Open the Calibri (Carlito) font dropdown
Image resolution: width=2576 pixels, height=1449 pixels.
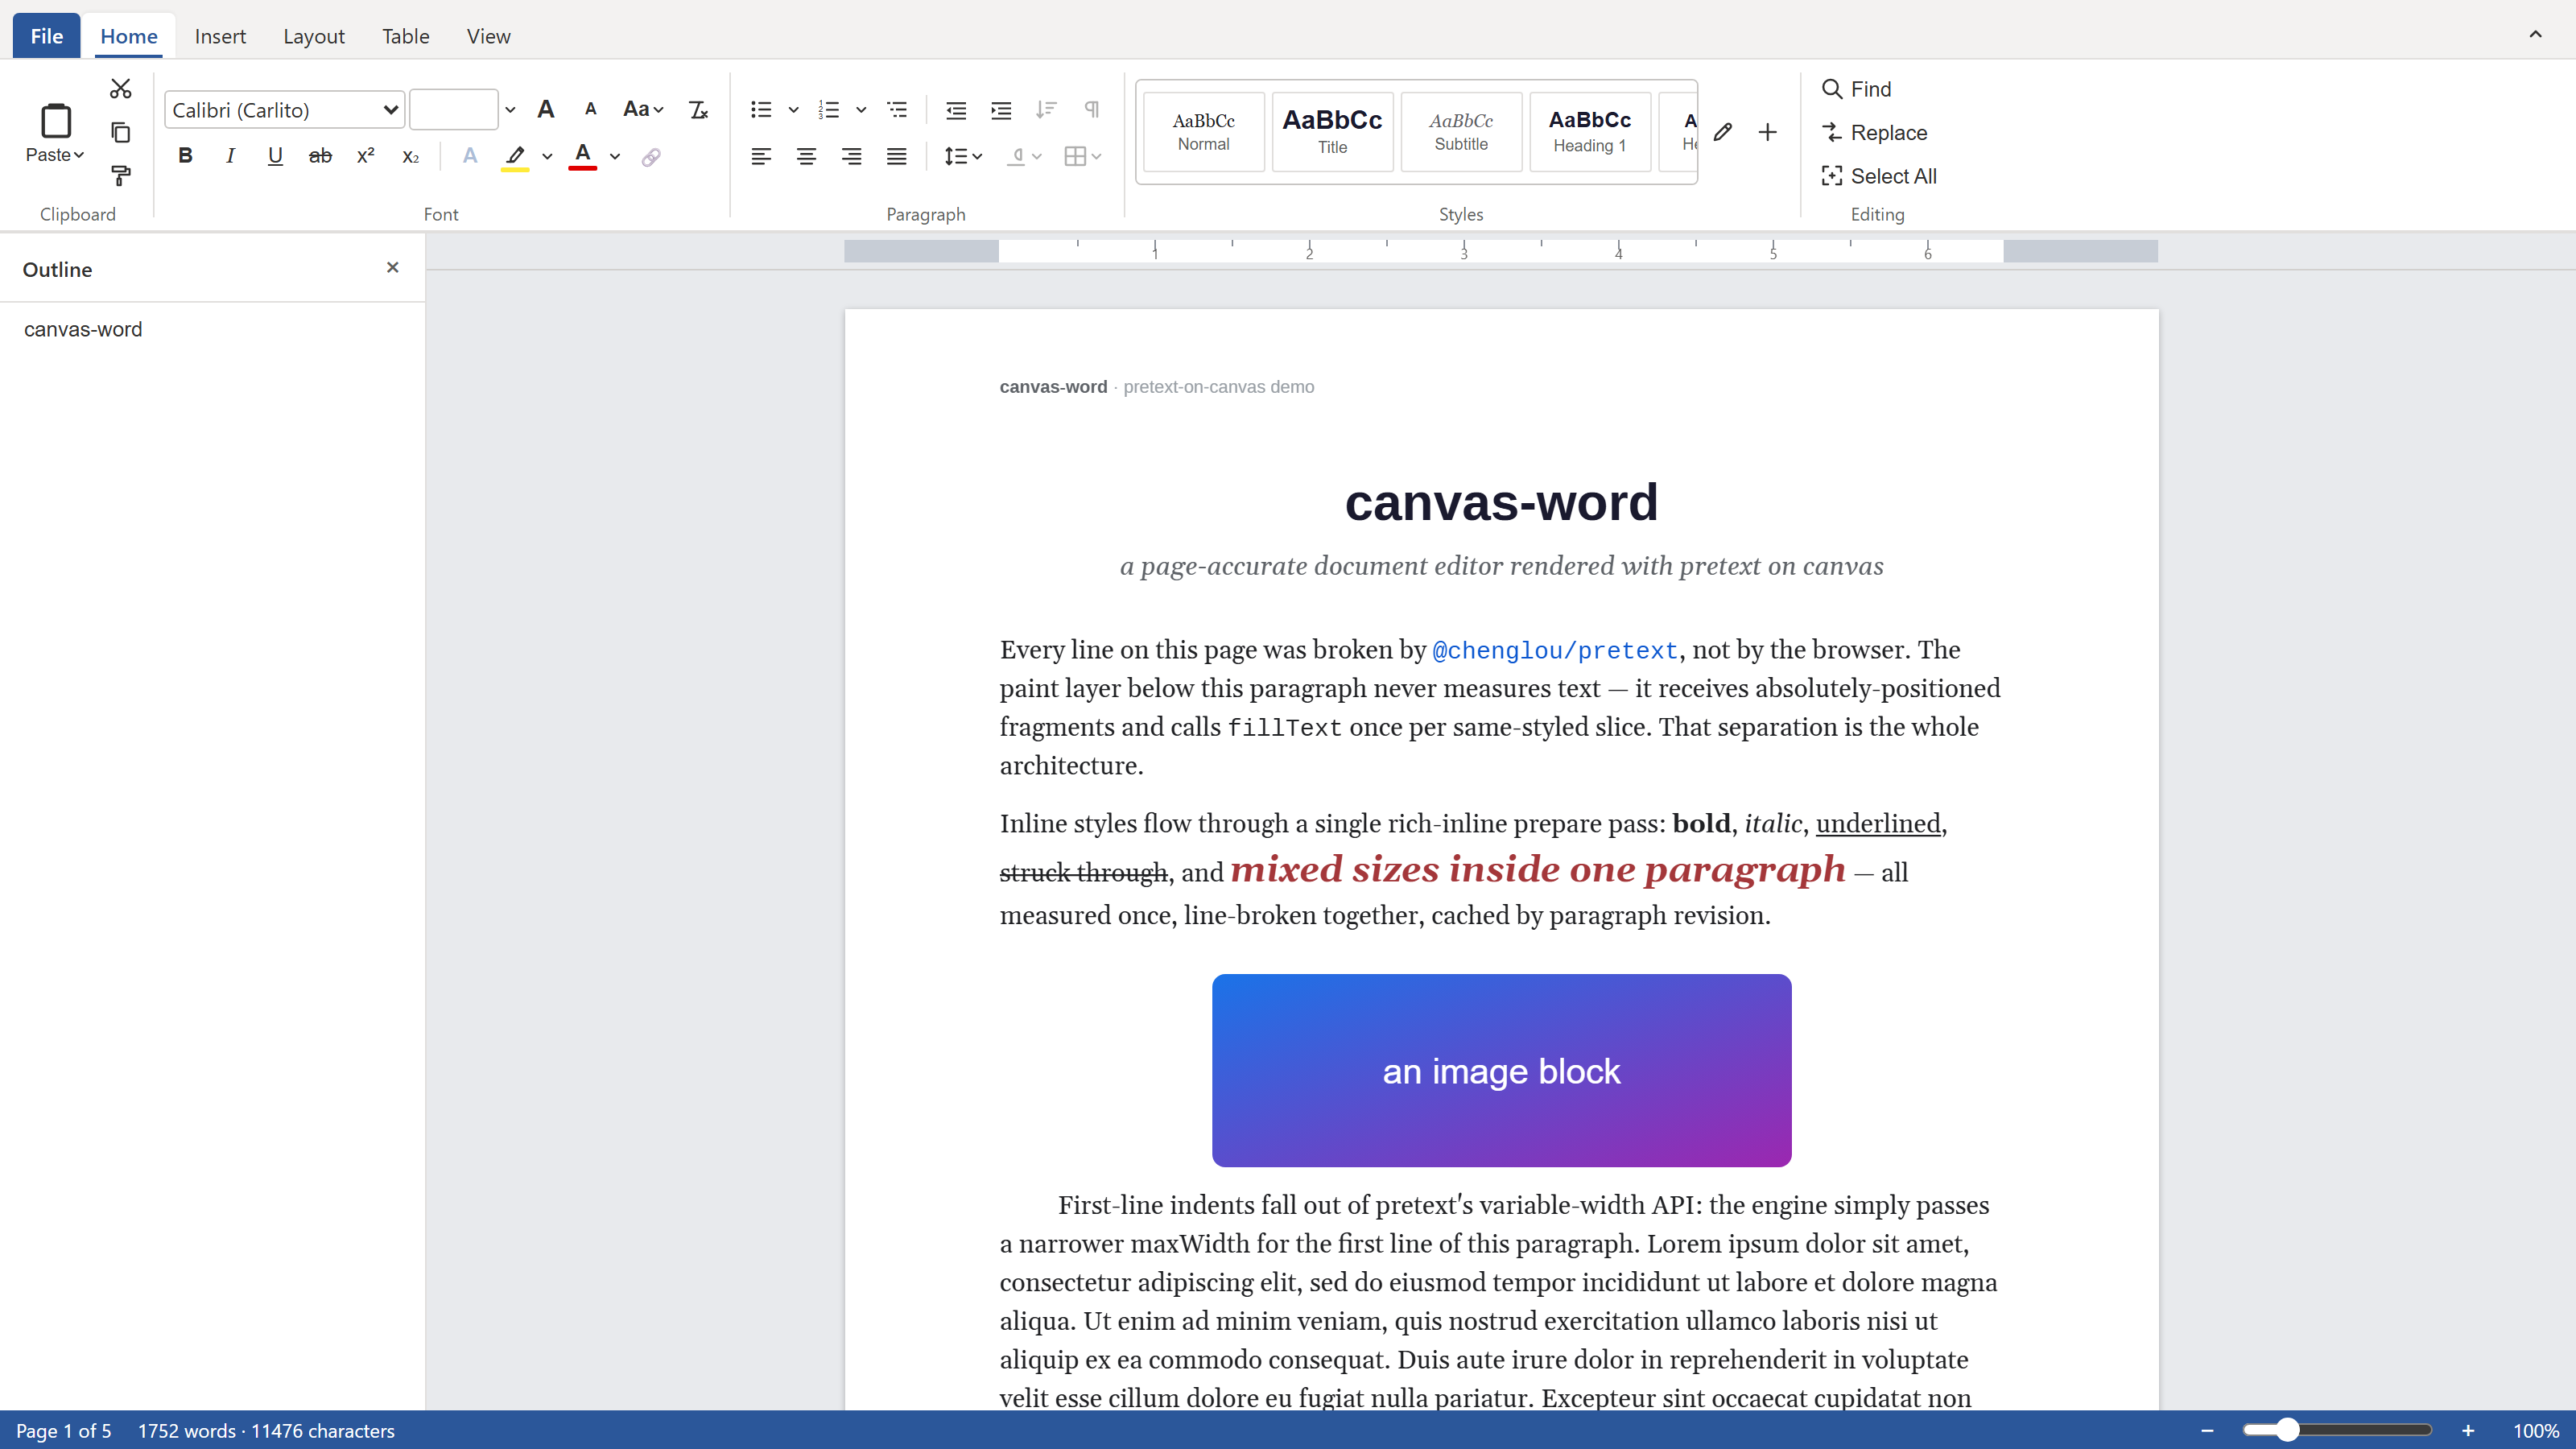[284, 110]
